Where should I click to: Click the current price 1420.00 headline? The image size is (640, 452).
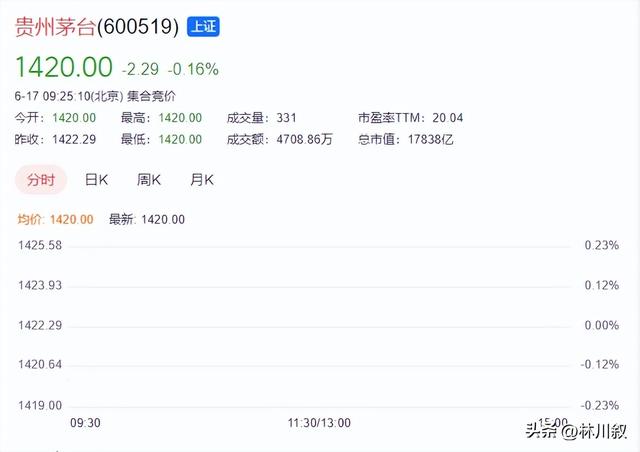coord(64,67)
